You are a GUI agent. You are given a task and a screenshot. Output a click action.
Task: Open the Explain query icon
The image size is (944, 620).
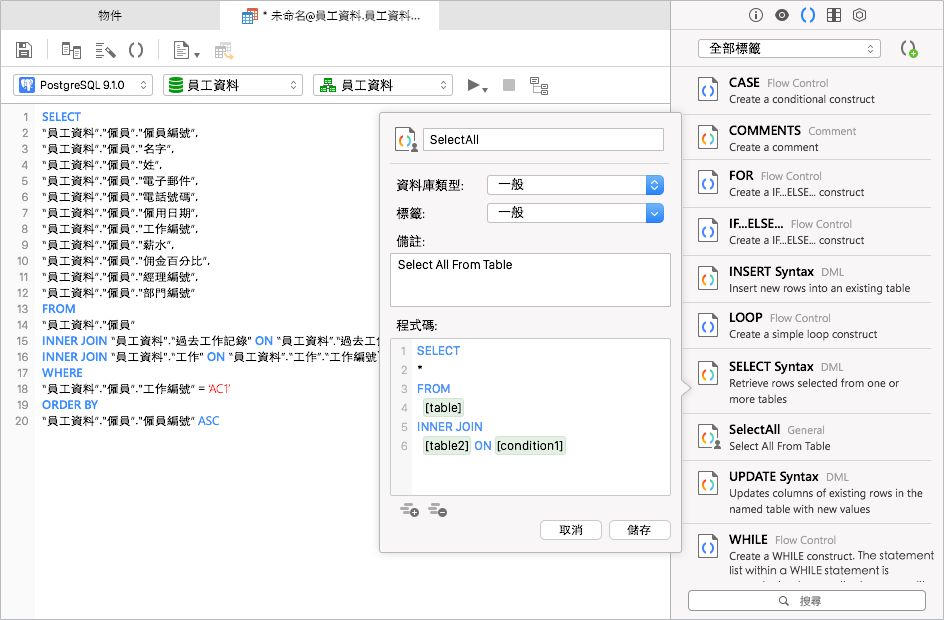pyautogui.click(x=539, y=85)
